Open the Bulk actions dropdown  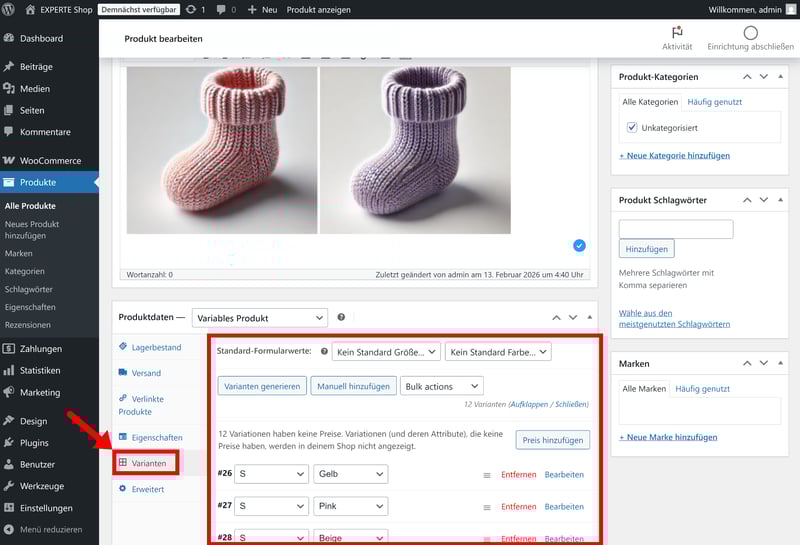[x=441, y=386]
